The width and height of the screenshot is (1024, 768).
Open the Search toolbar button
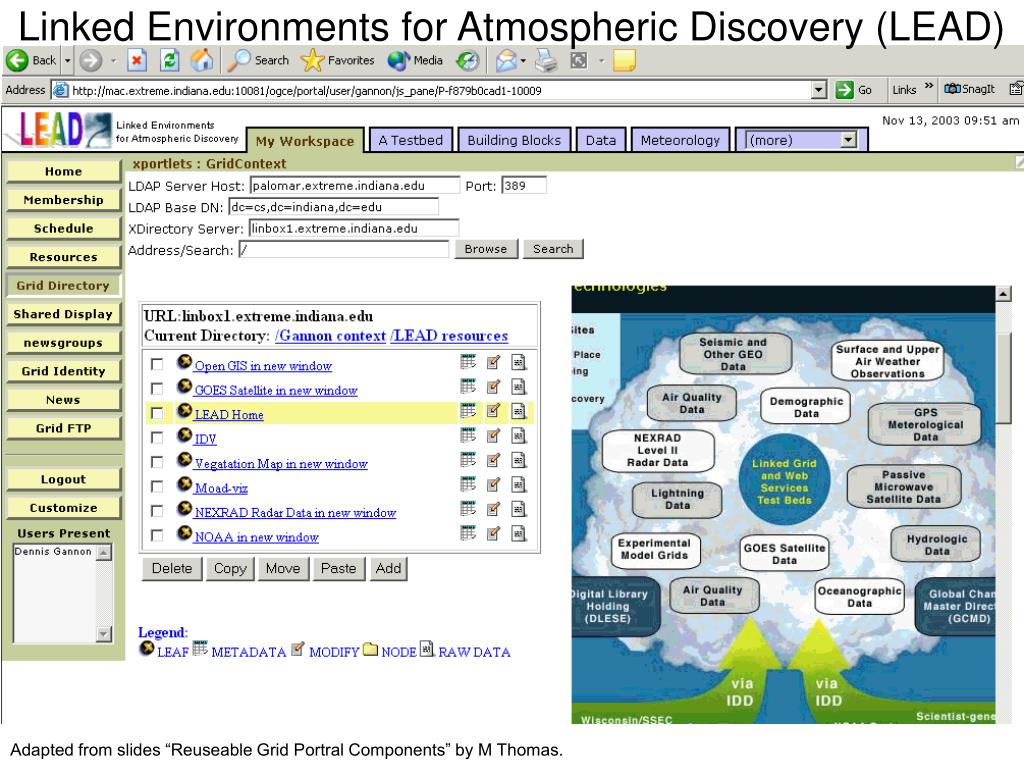coord(258,61)
